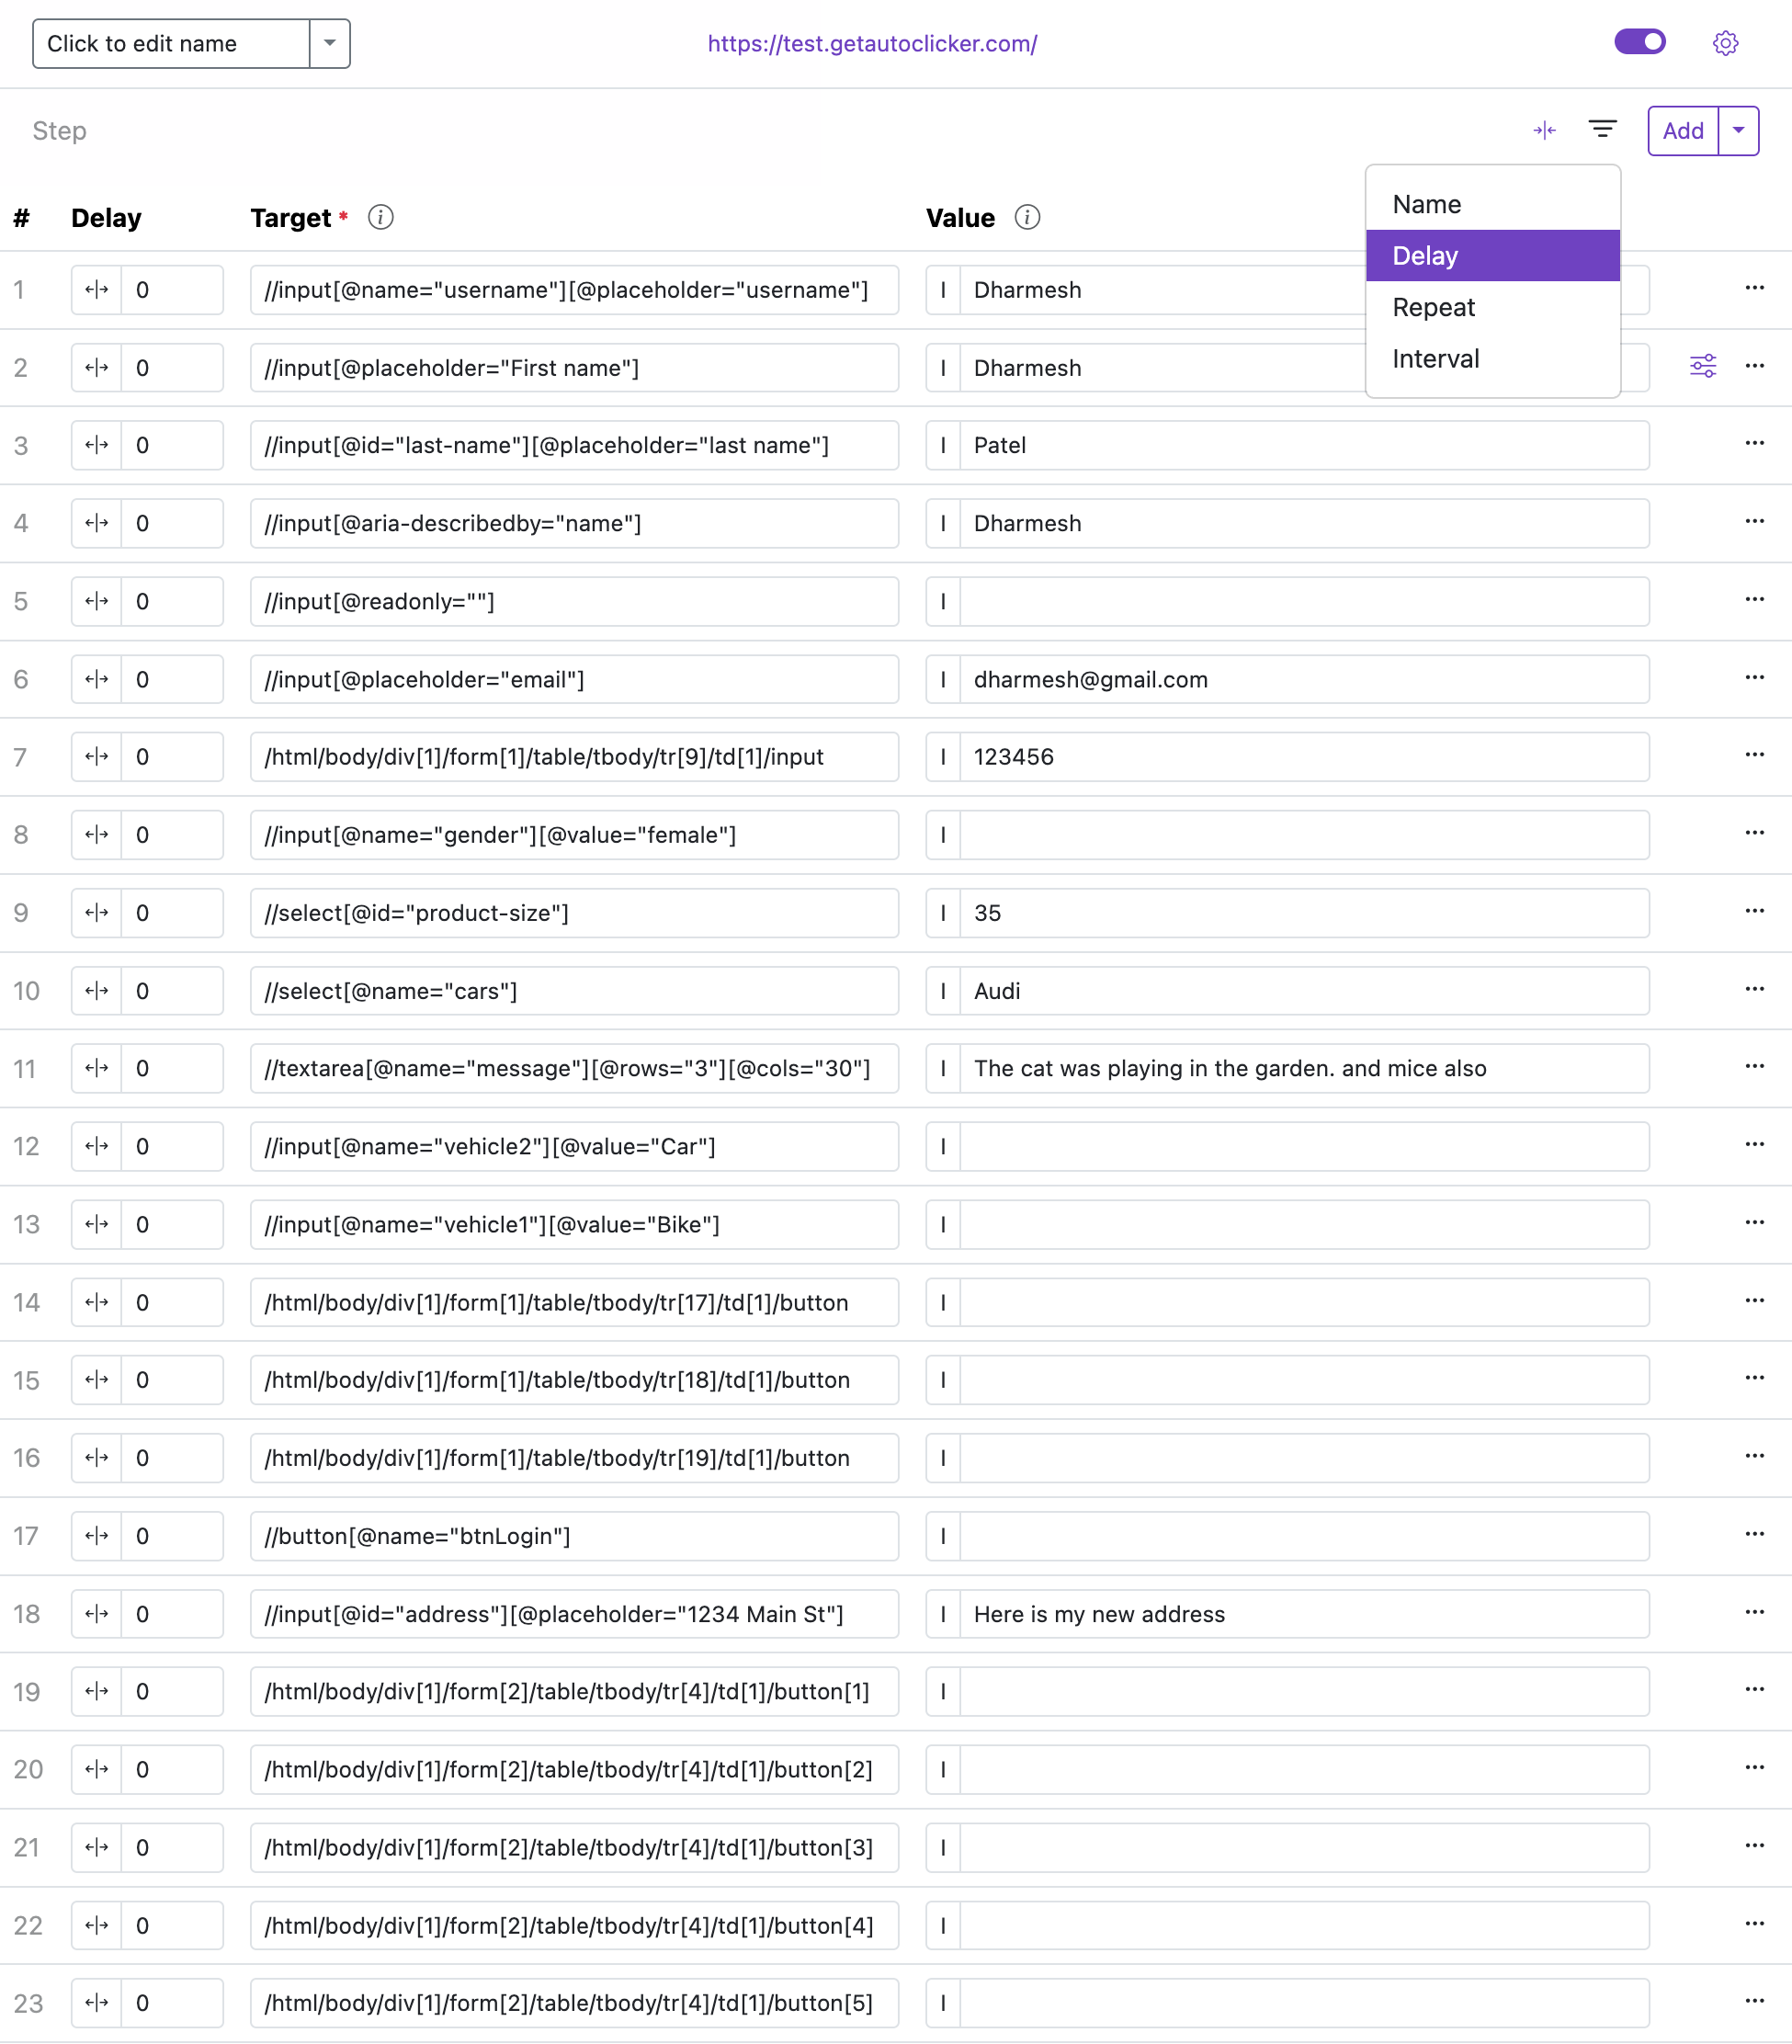The image size is (1792, 2044).
Task: Click the Value field containing dharmesh@gmail.com
Action: (x=1302, y=680)
